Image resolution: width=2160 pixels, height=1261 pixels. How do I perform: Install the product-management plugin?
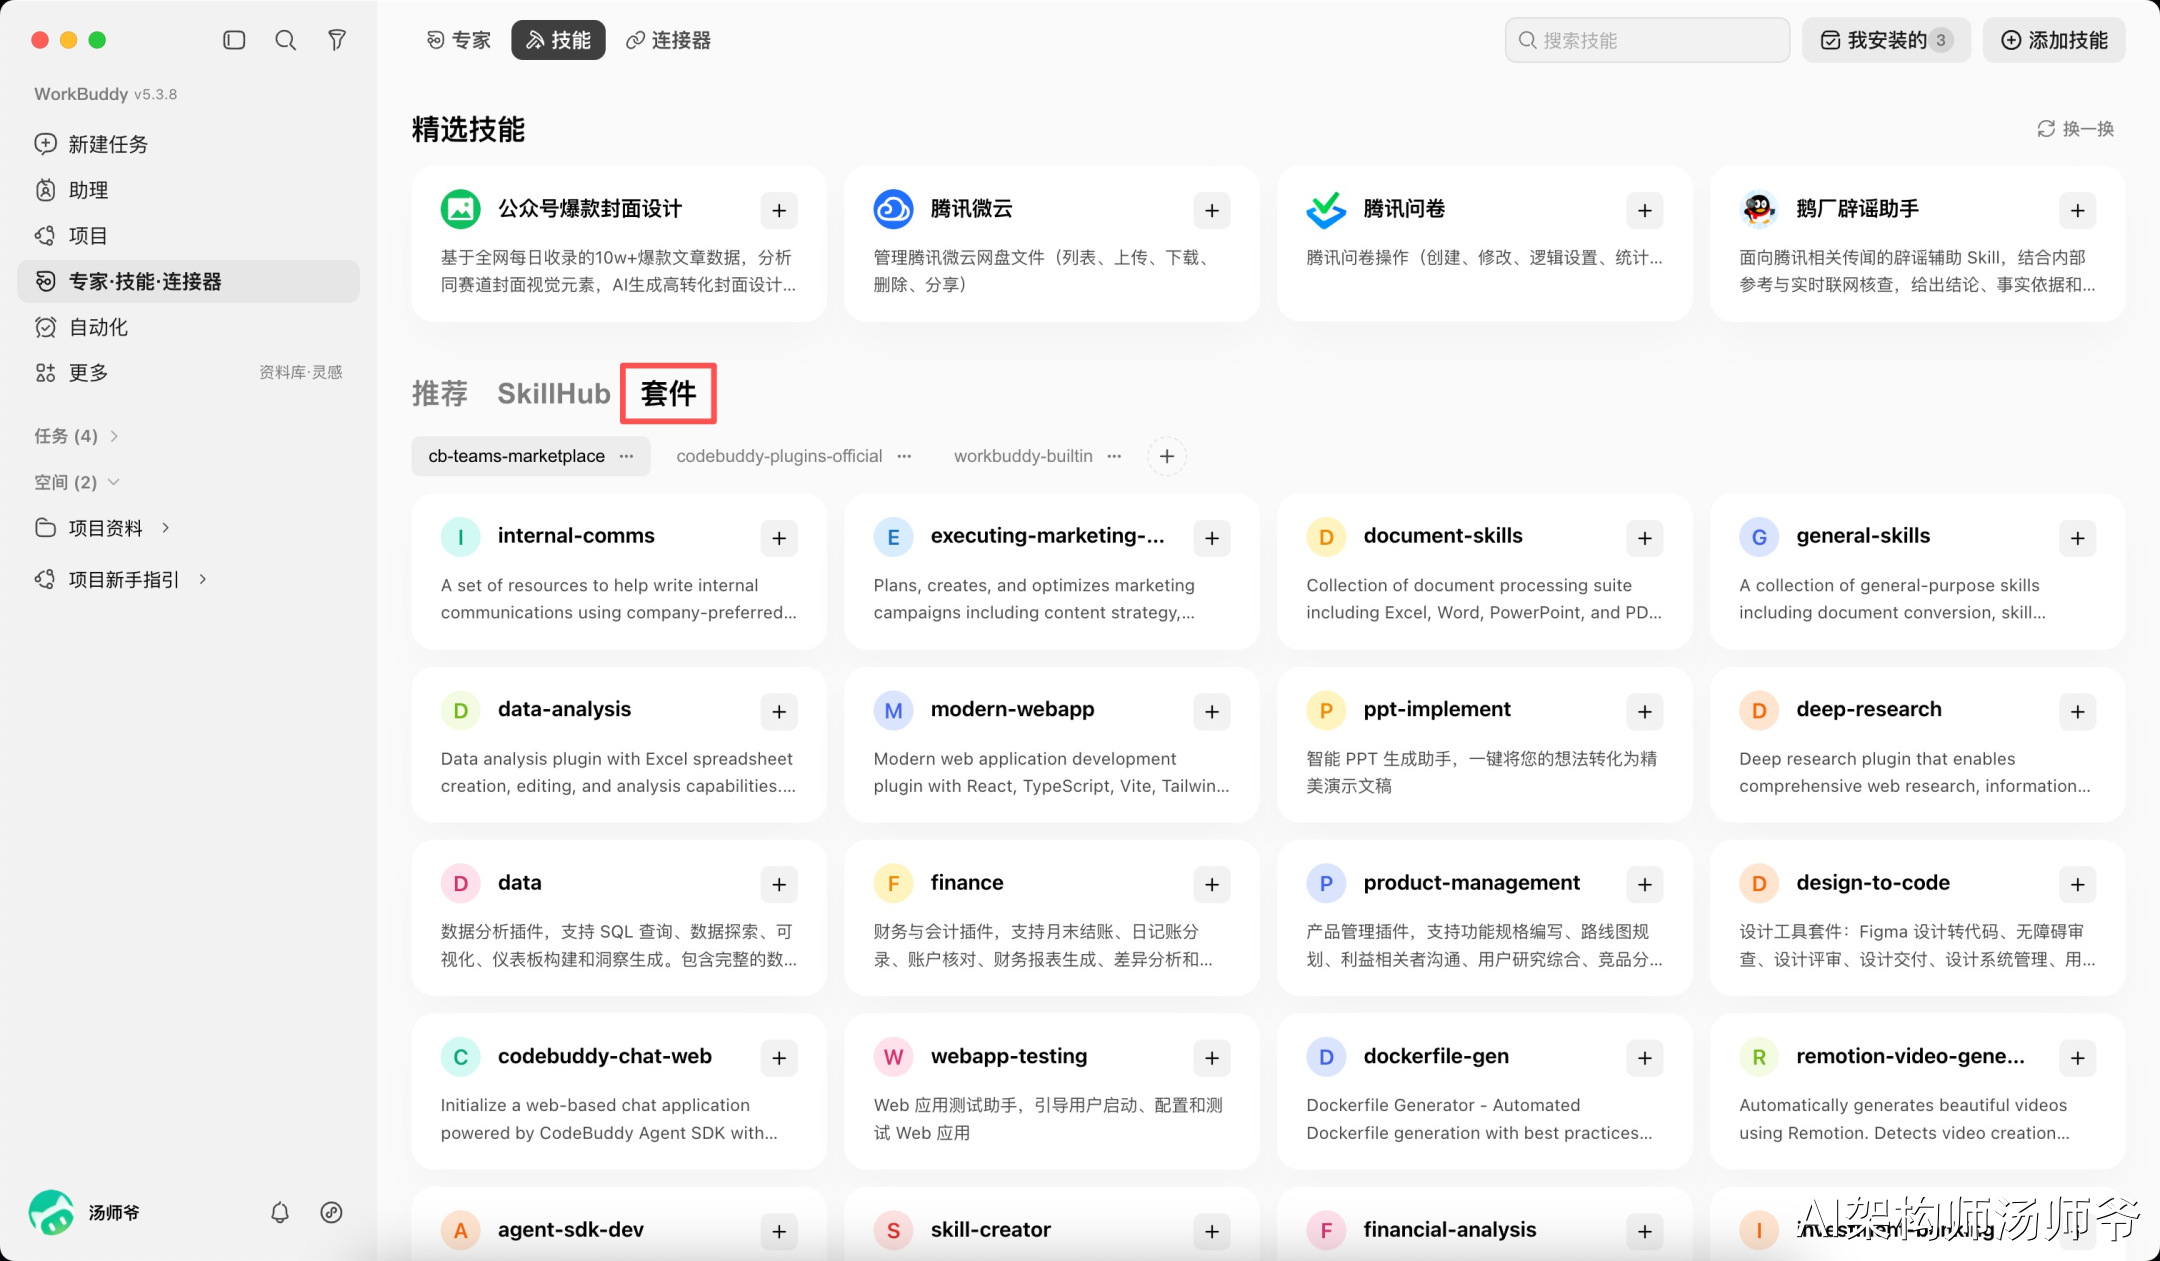(x=1645, y=884)
